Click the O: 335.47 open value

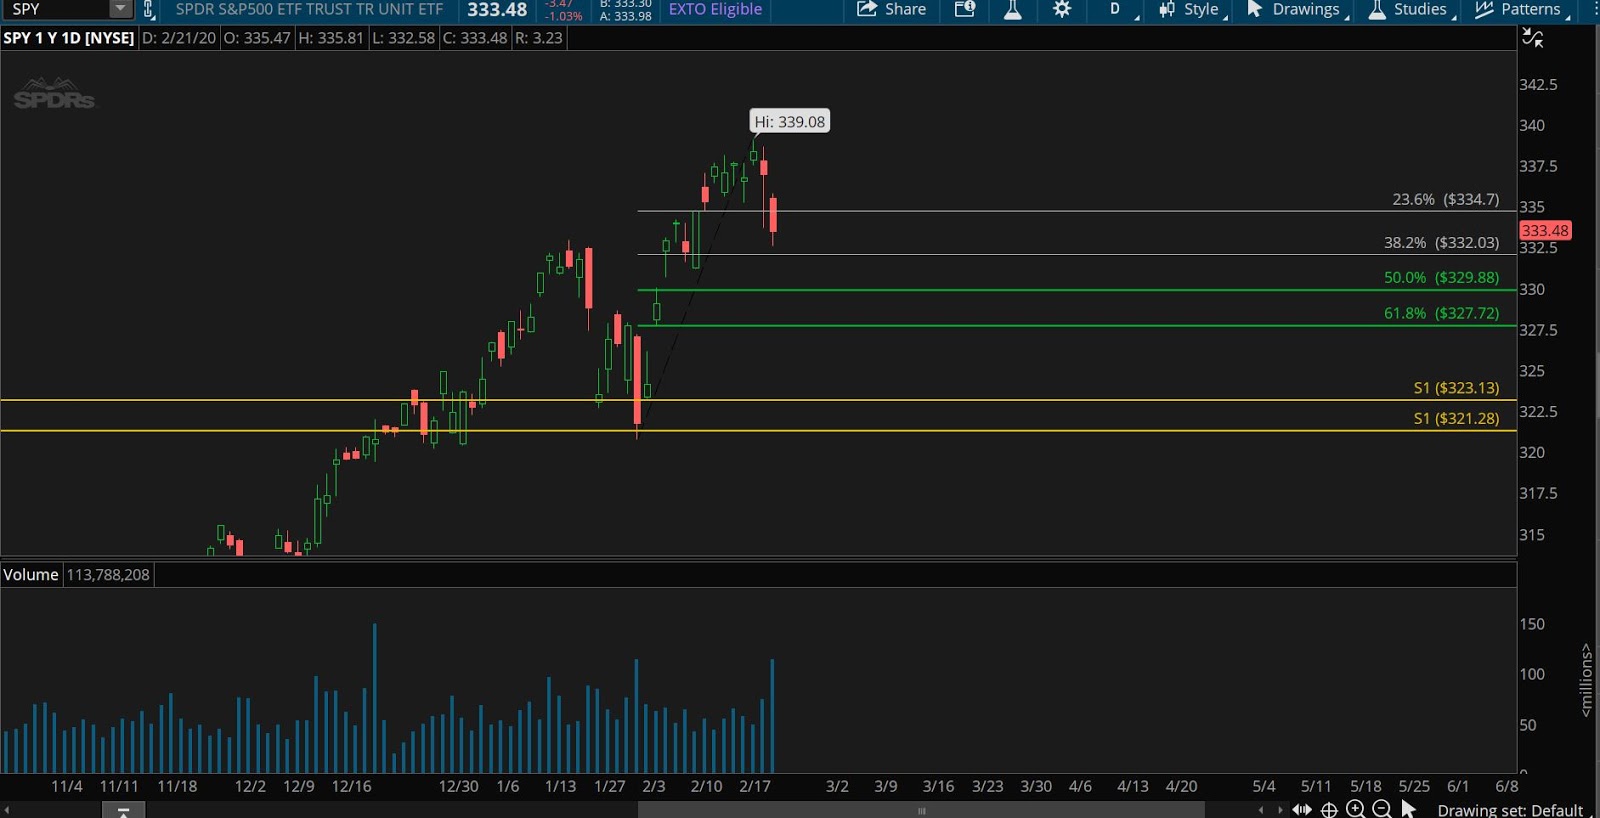point(257,38)
